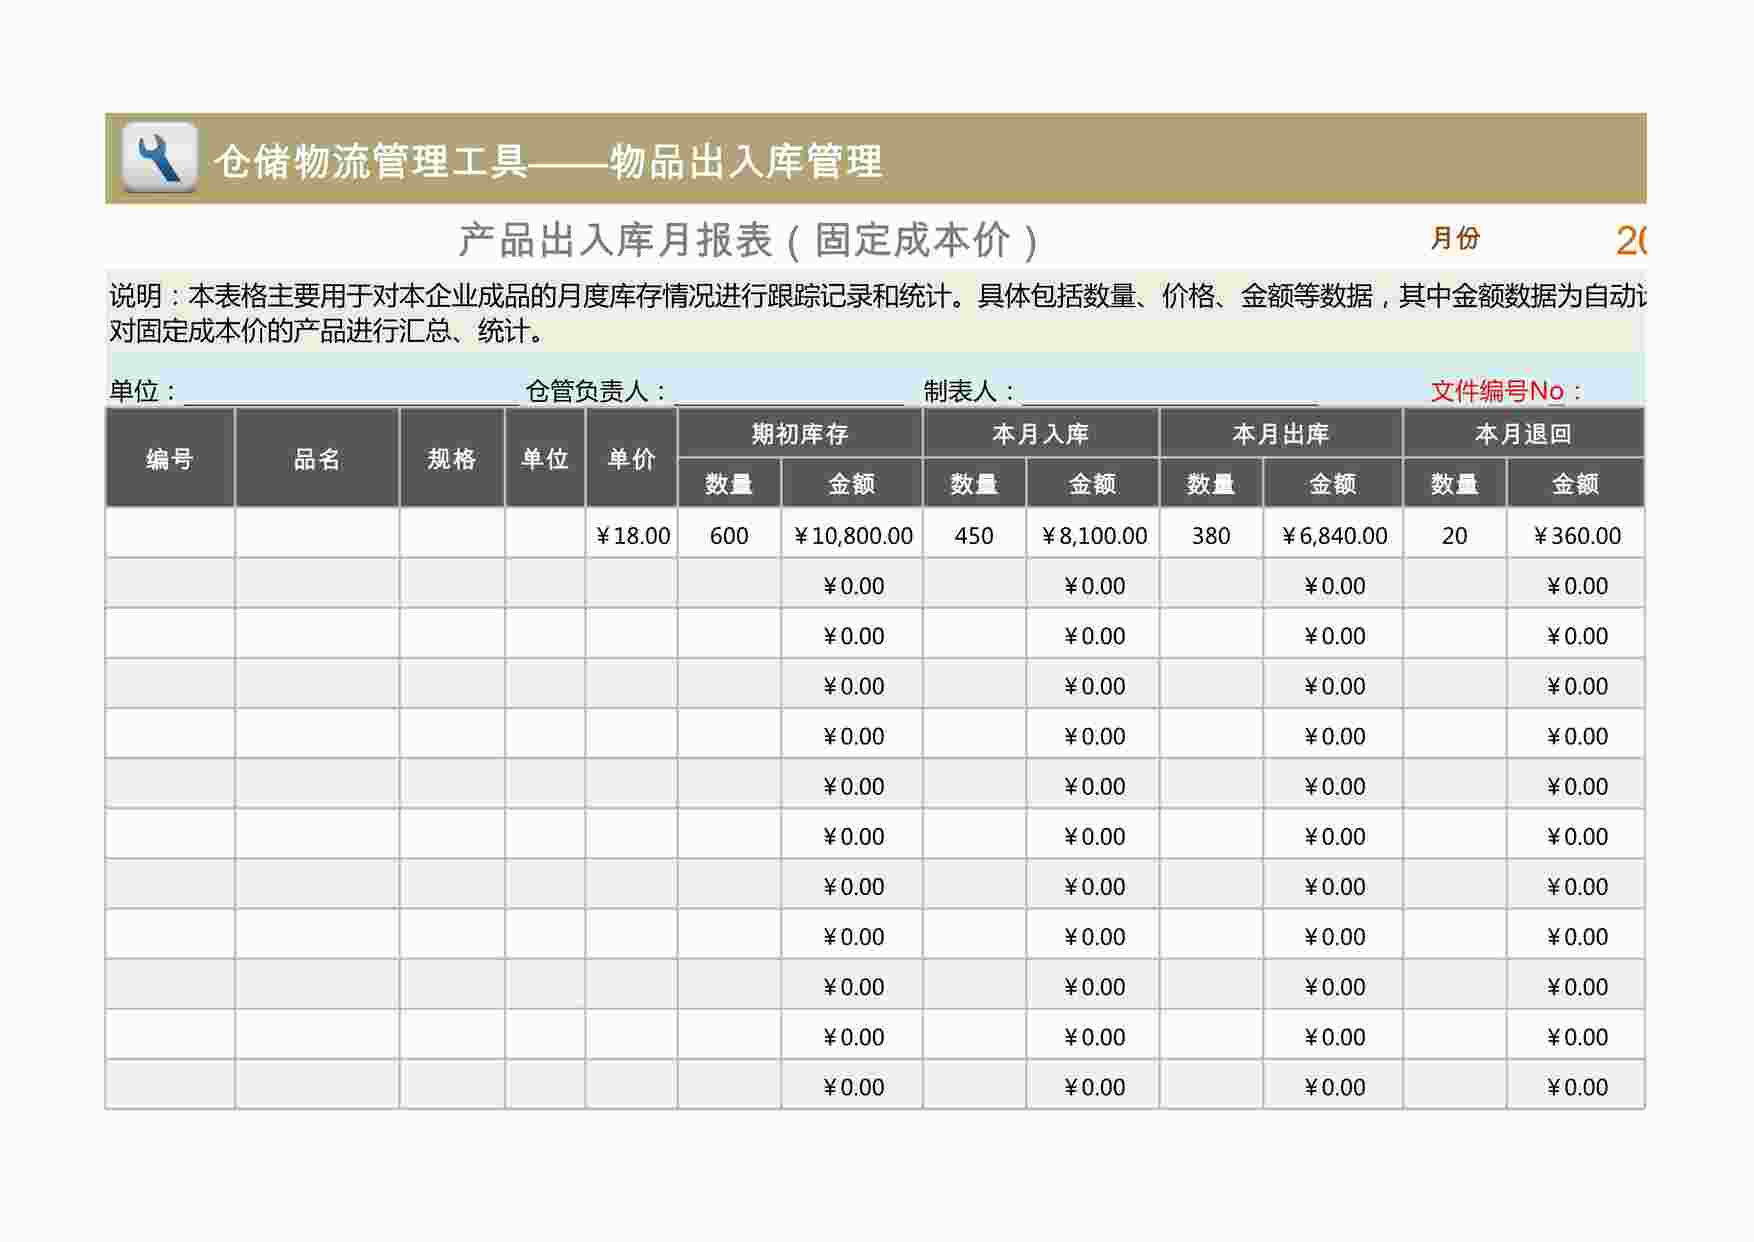This screenshot has width=1754, height=1242.
Task: Click the wrench tool icon in banner
Action: click(x=159, y=158)
